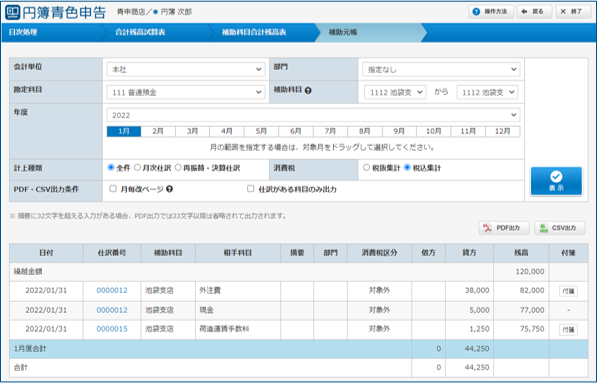Open journal 0000012 in the 現金 row
The image size is (597, 383).
(112, 310)
